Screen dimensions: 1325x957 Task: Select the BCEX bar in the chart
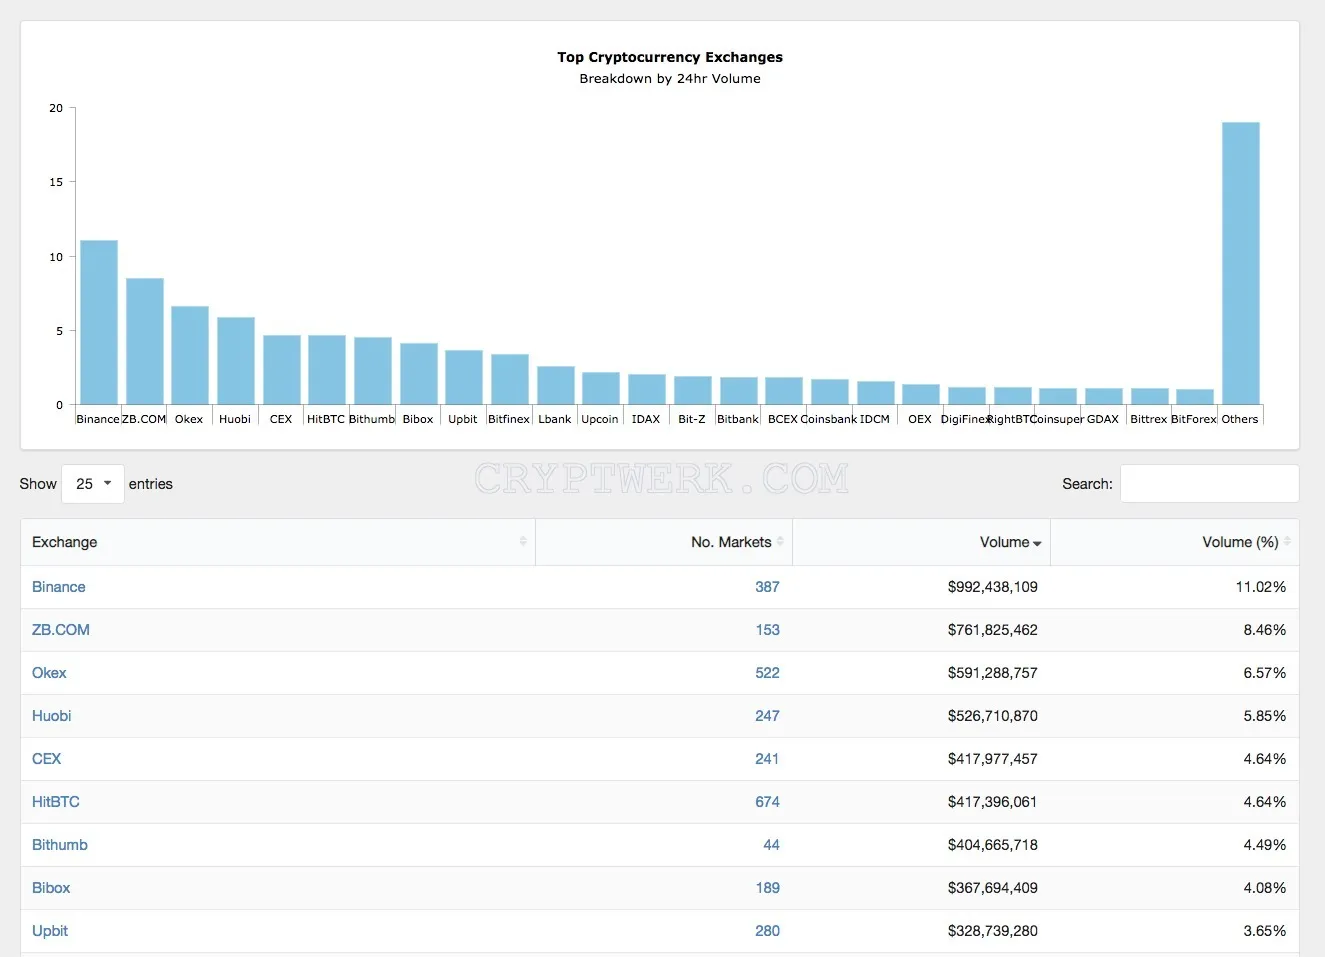[x=784, y=391]
